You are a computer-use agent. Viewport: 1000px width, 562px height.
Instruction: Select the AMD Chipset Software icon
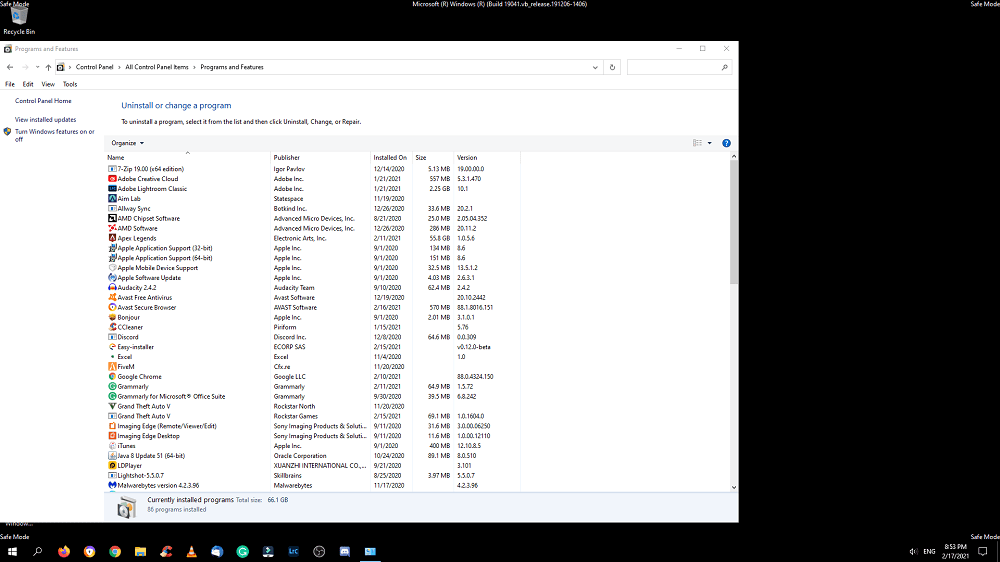pos(112,218)
